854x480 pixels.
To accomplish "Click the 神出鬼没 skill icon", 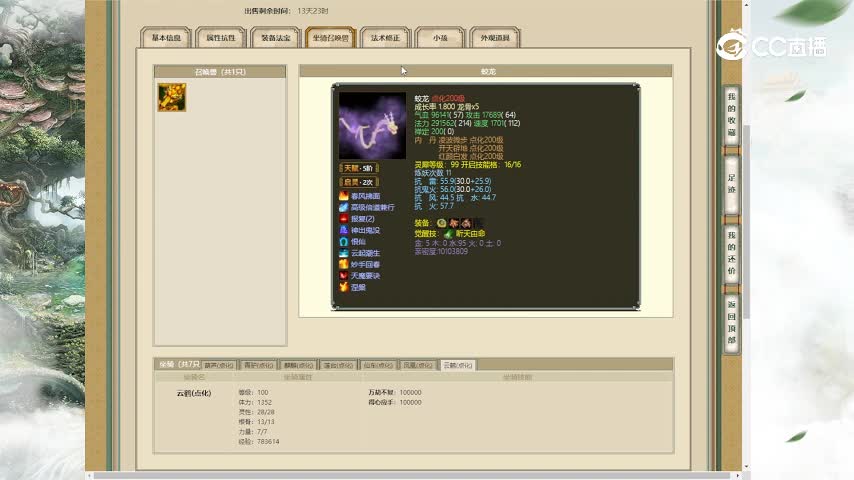I will (x=344, y=230).
